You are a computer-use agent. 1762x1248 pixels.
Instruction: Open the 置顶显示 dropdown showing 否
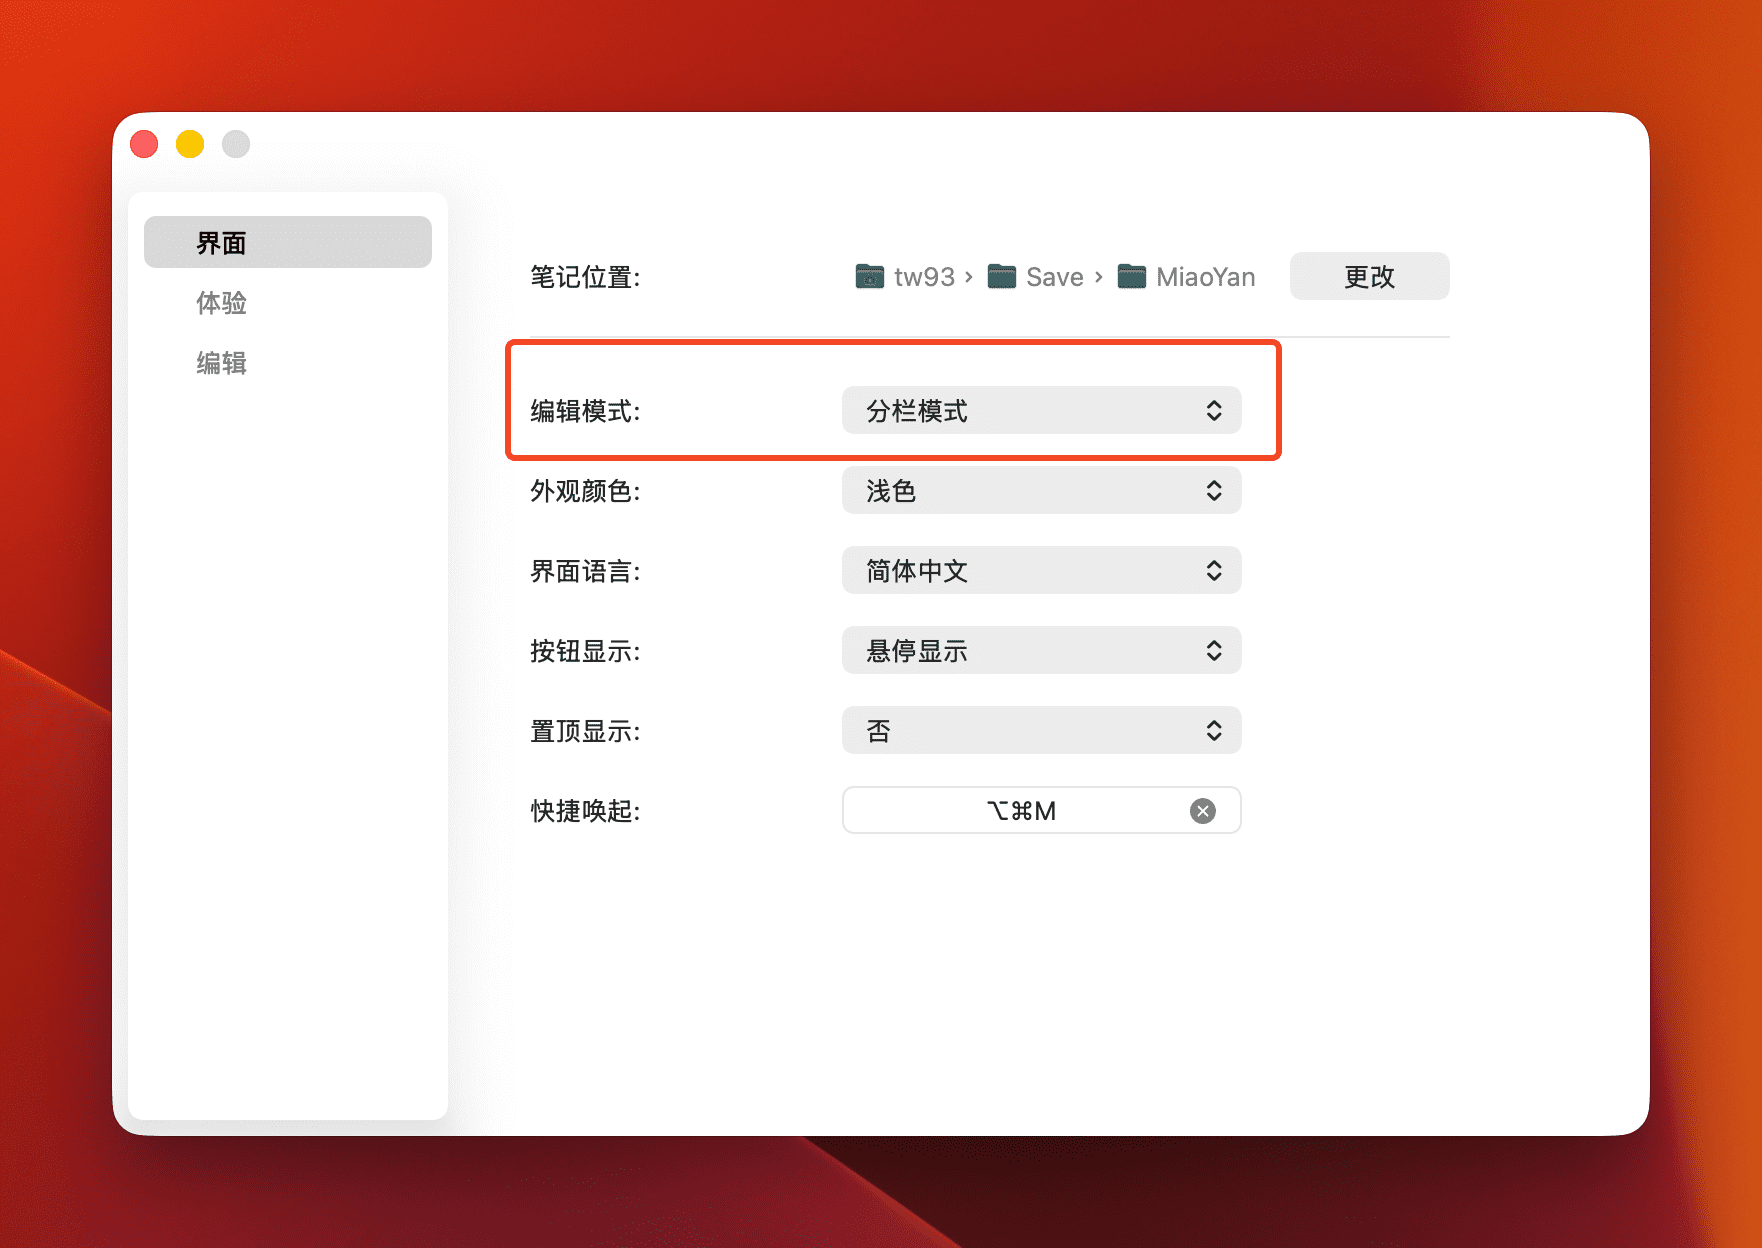1041,731
